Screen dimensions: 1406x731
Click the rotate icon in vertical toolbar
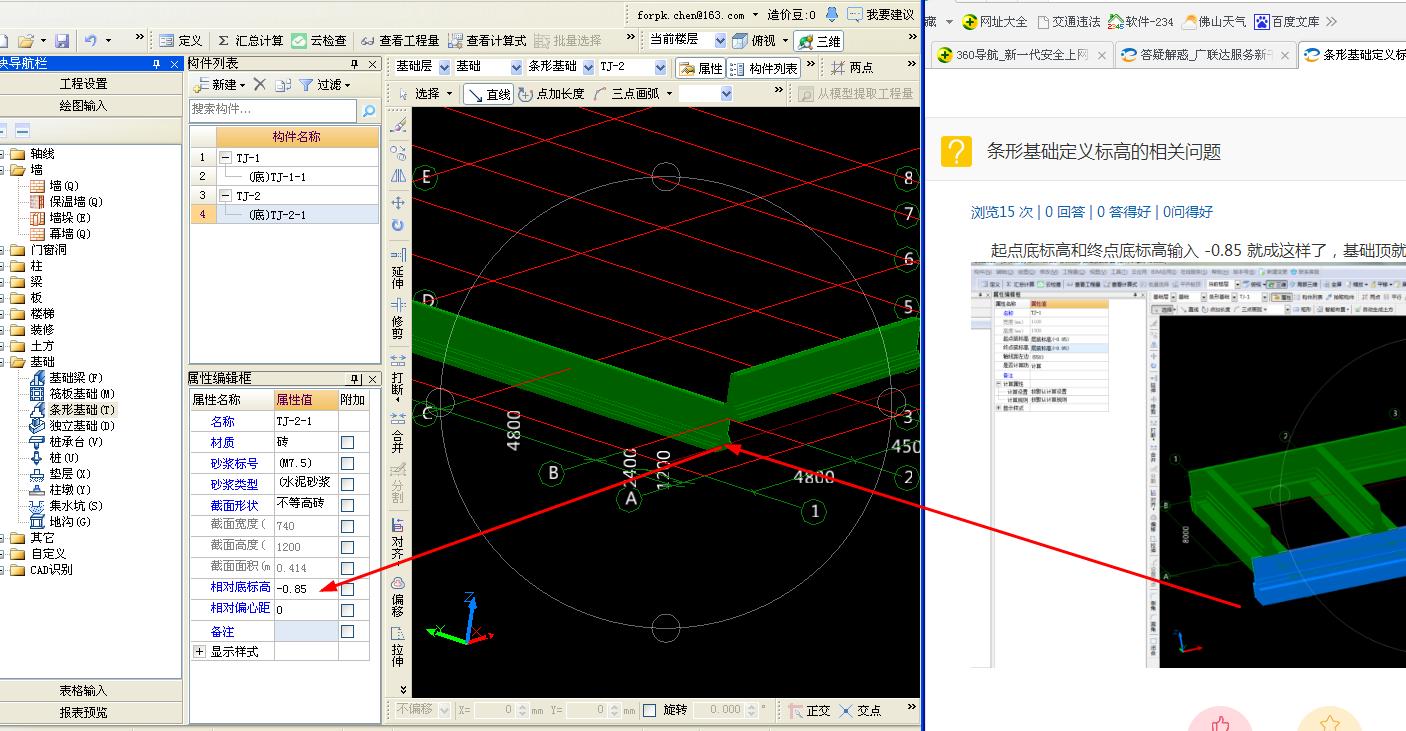tap(397, 226)
